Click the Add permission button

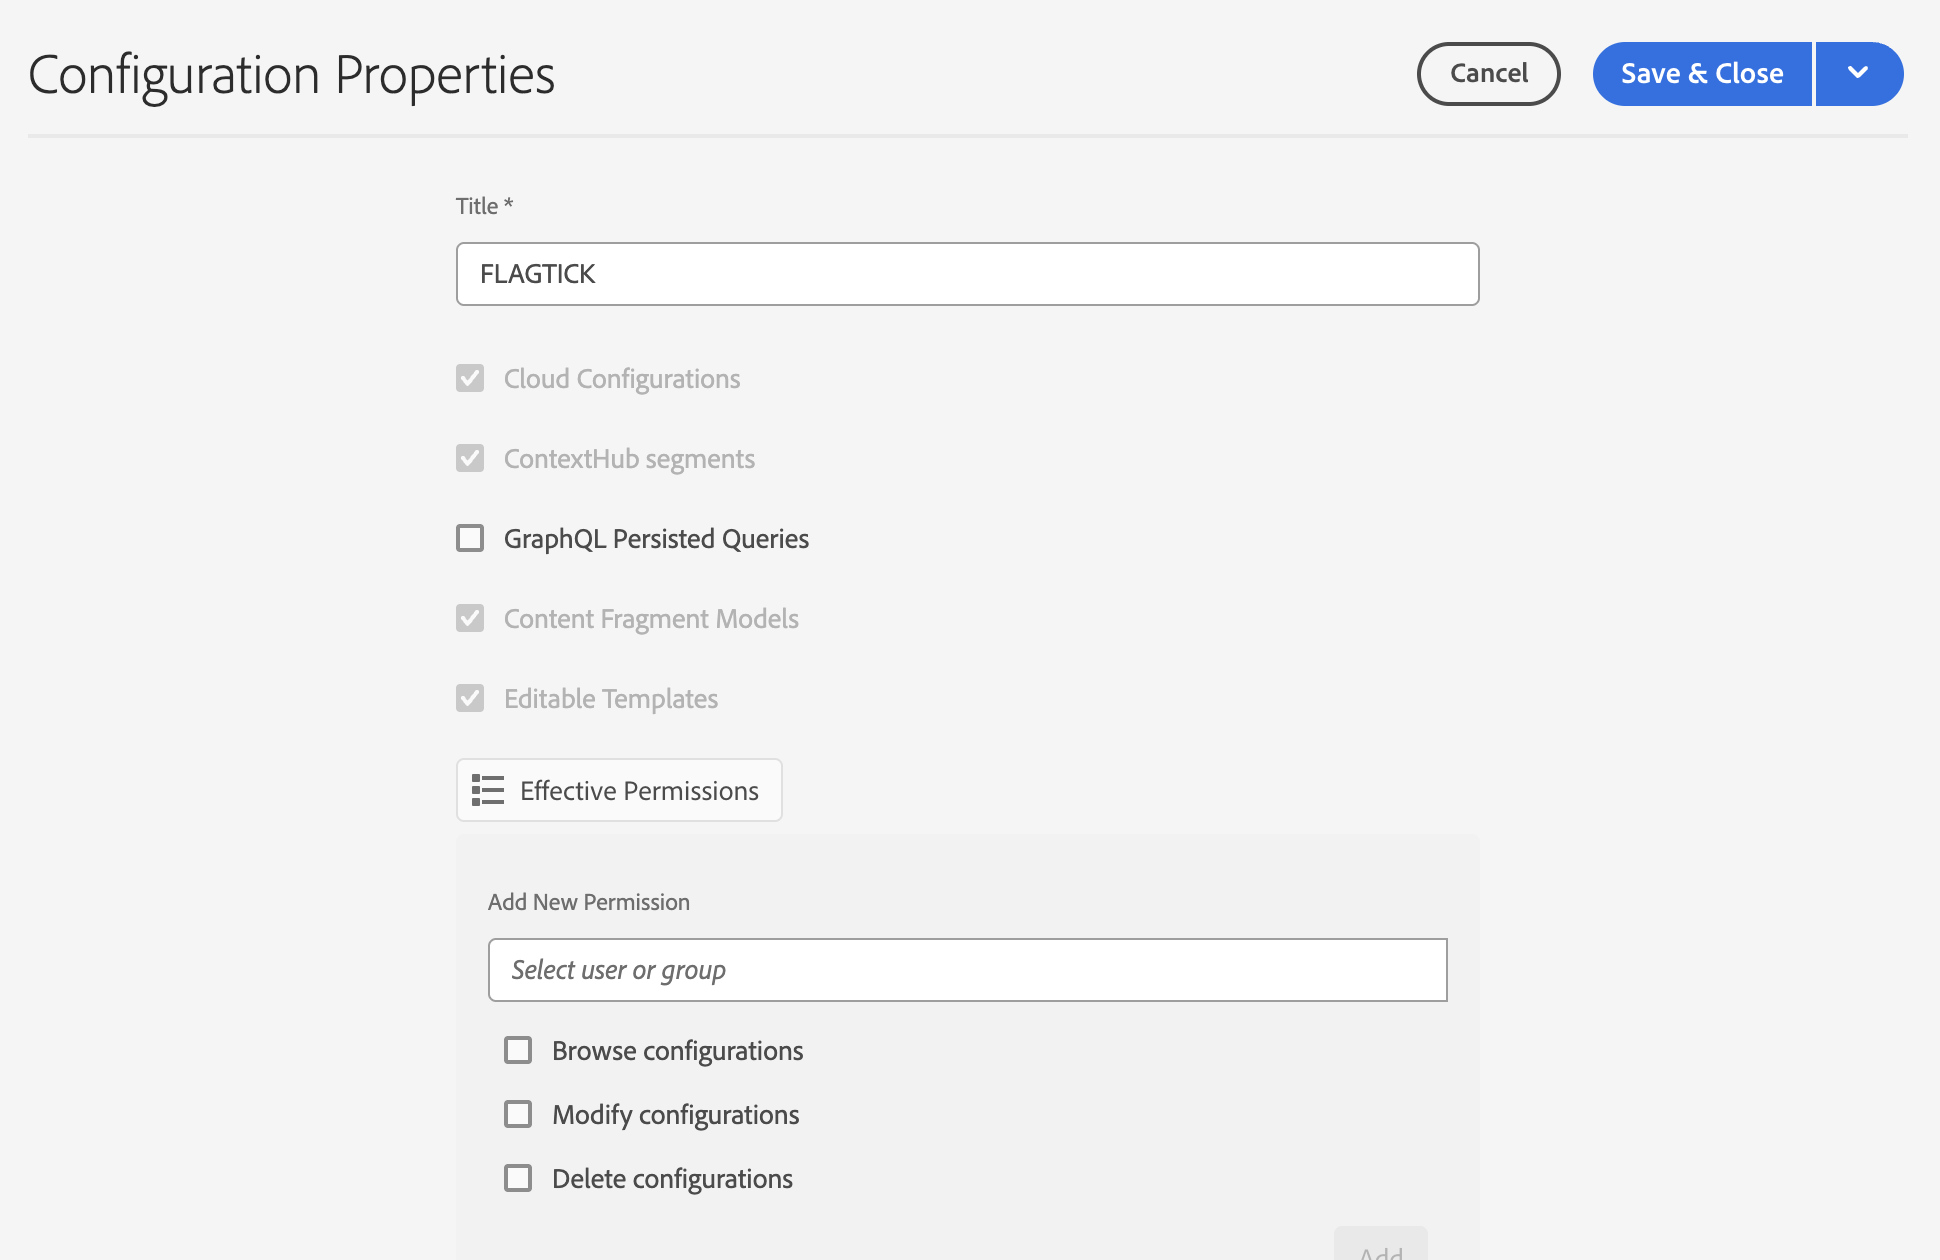pos(1380,1248)
